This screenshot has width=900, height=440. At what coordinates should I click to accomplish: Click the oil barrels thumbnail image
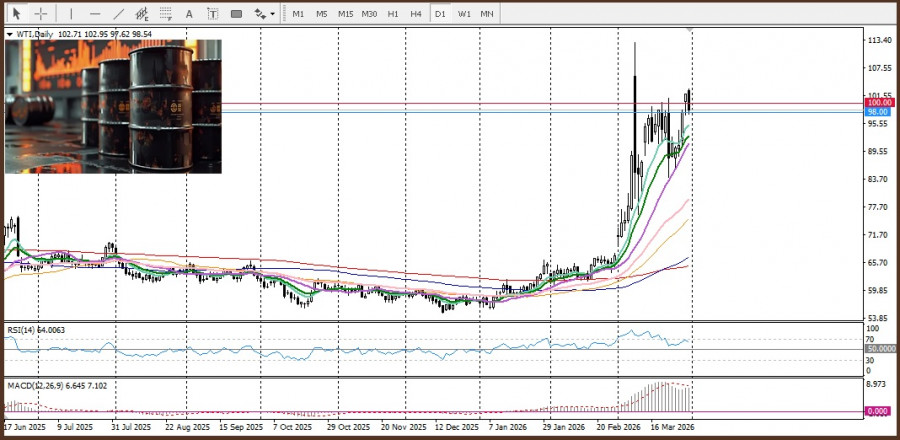(113, 106)
